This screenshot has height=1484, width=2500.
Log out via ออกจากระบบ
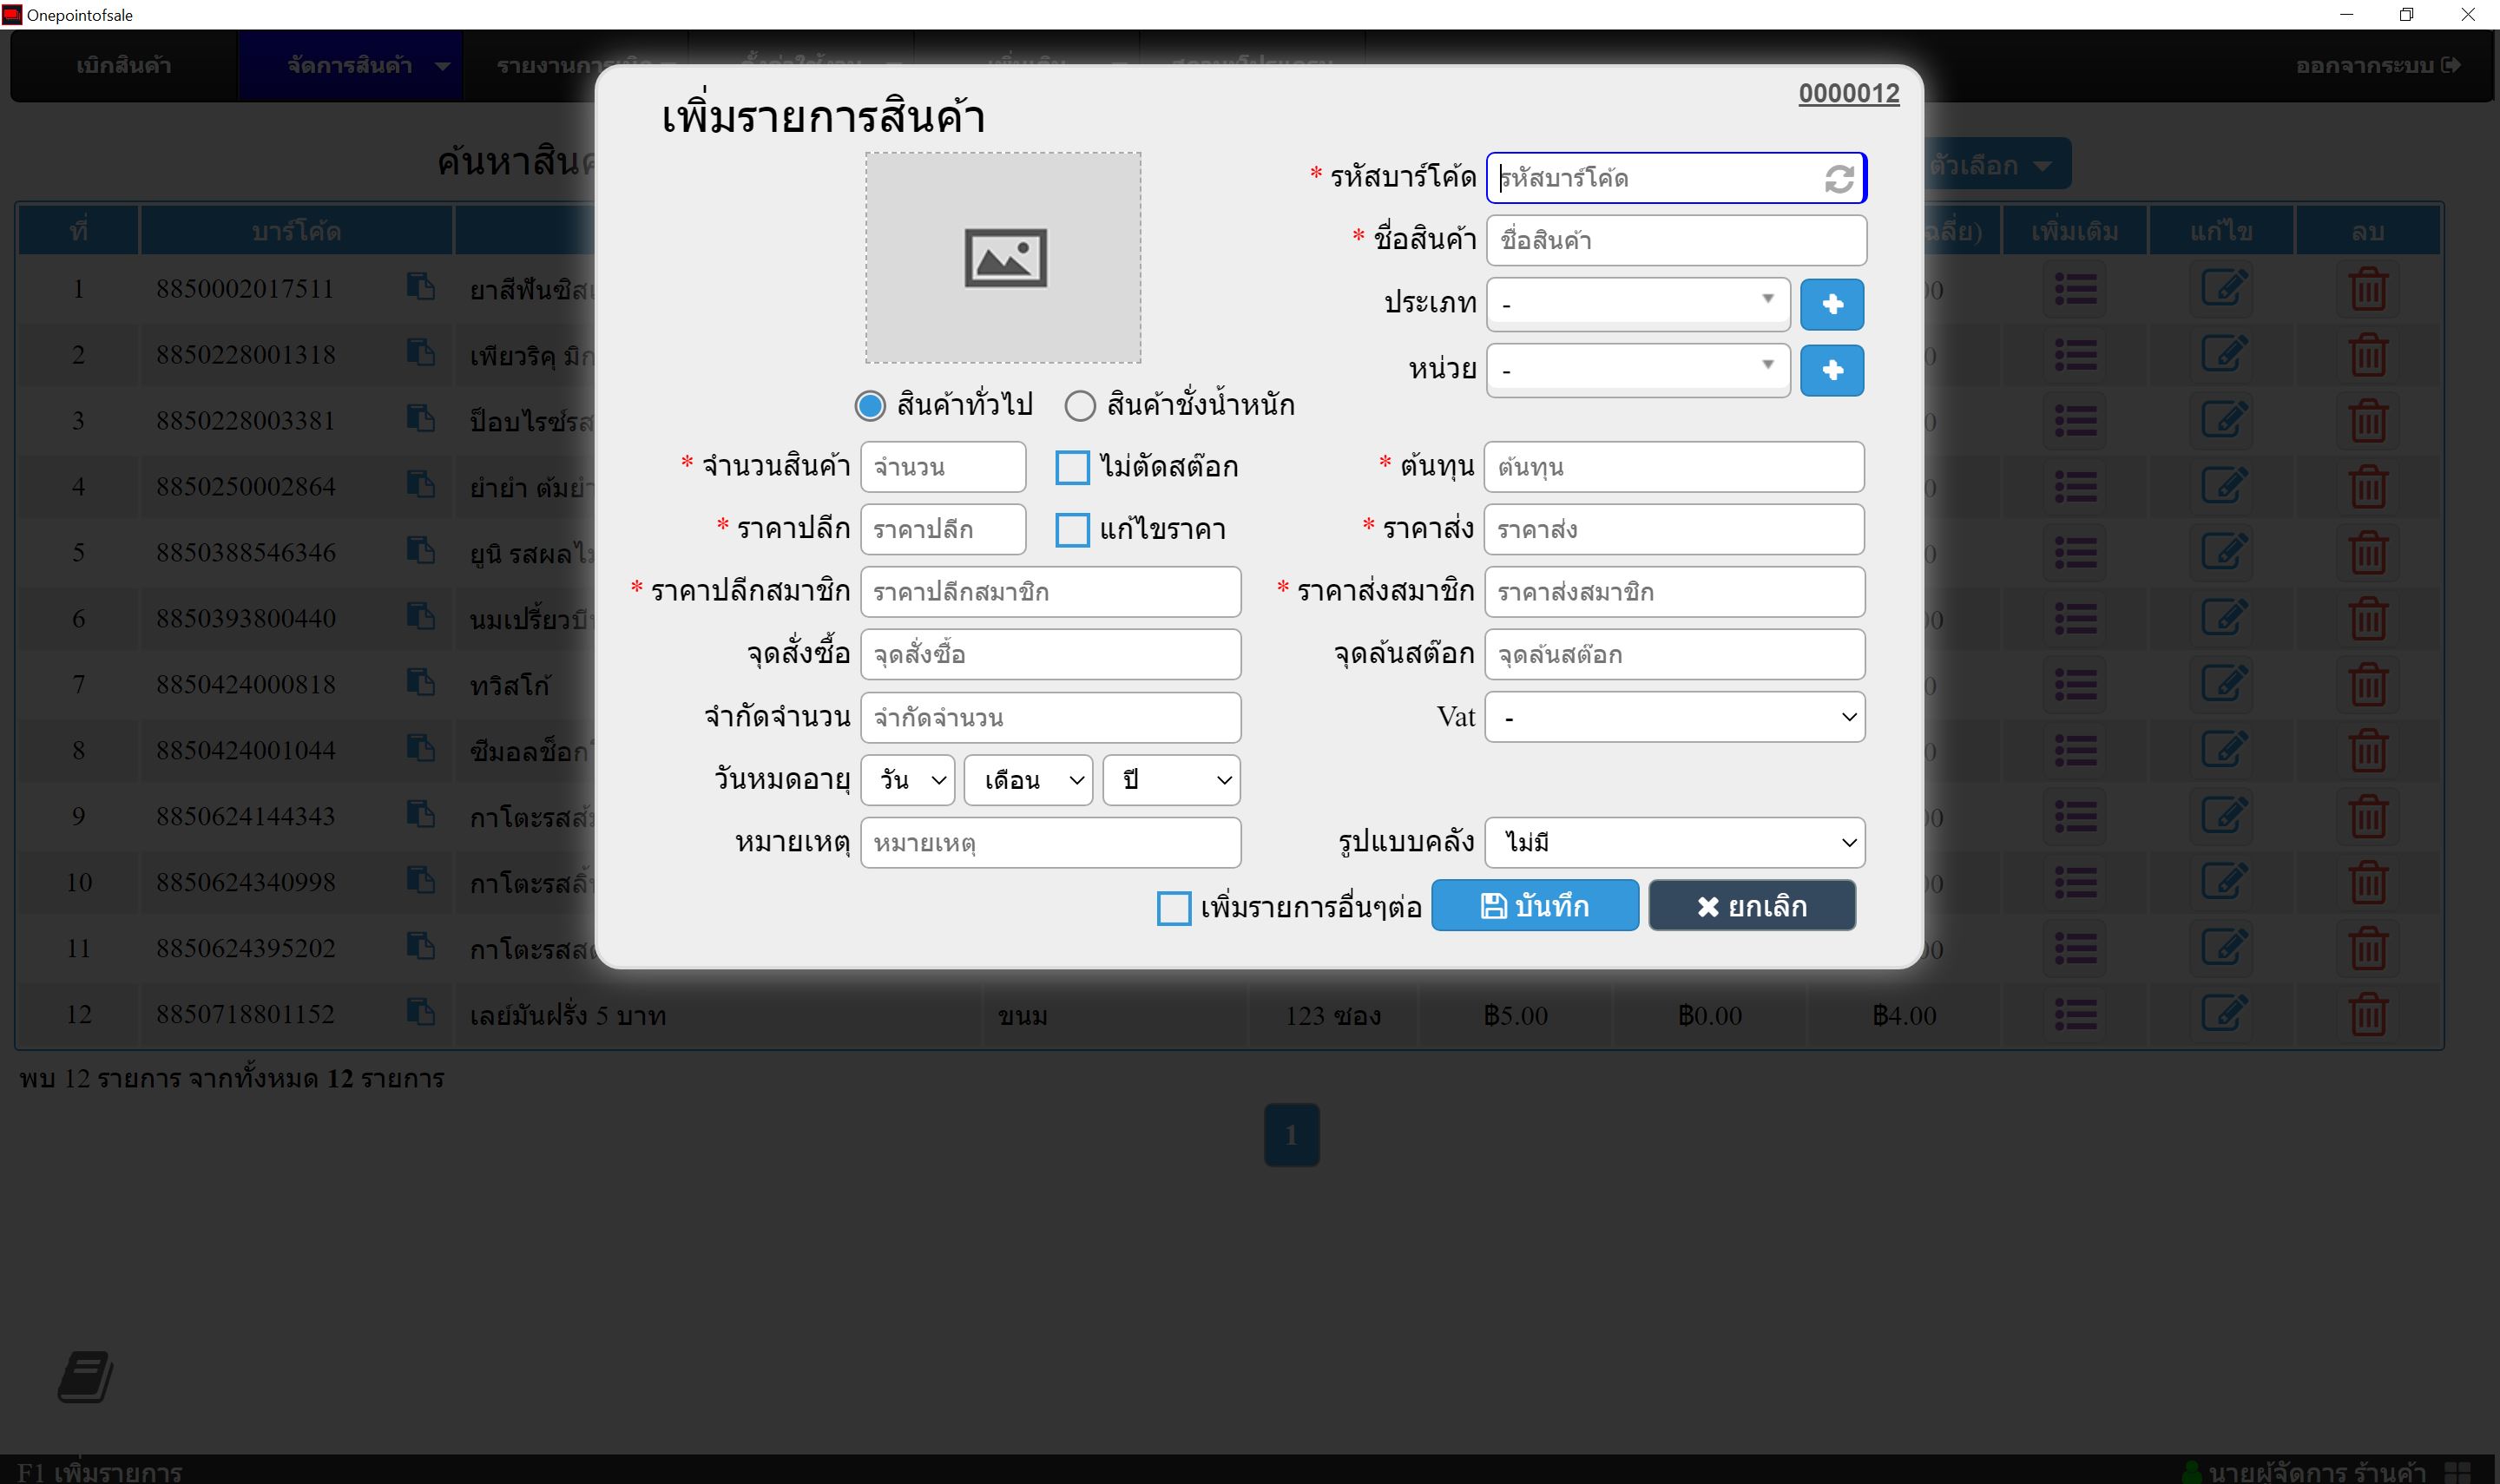point(2378,66)
